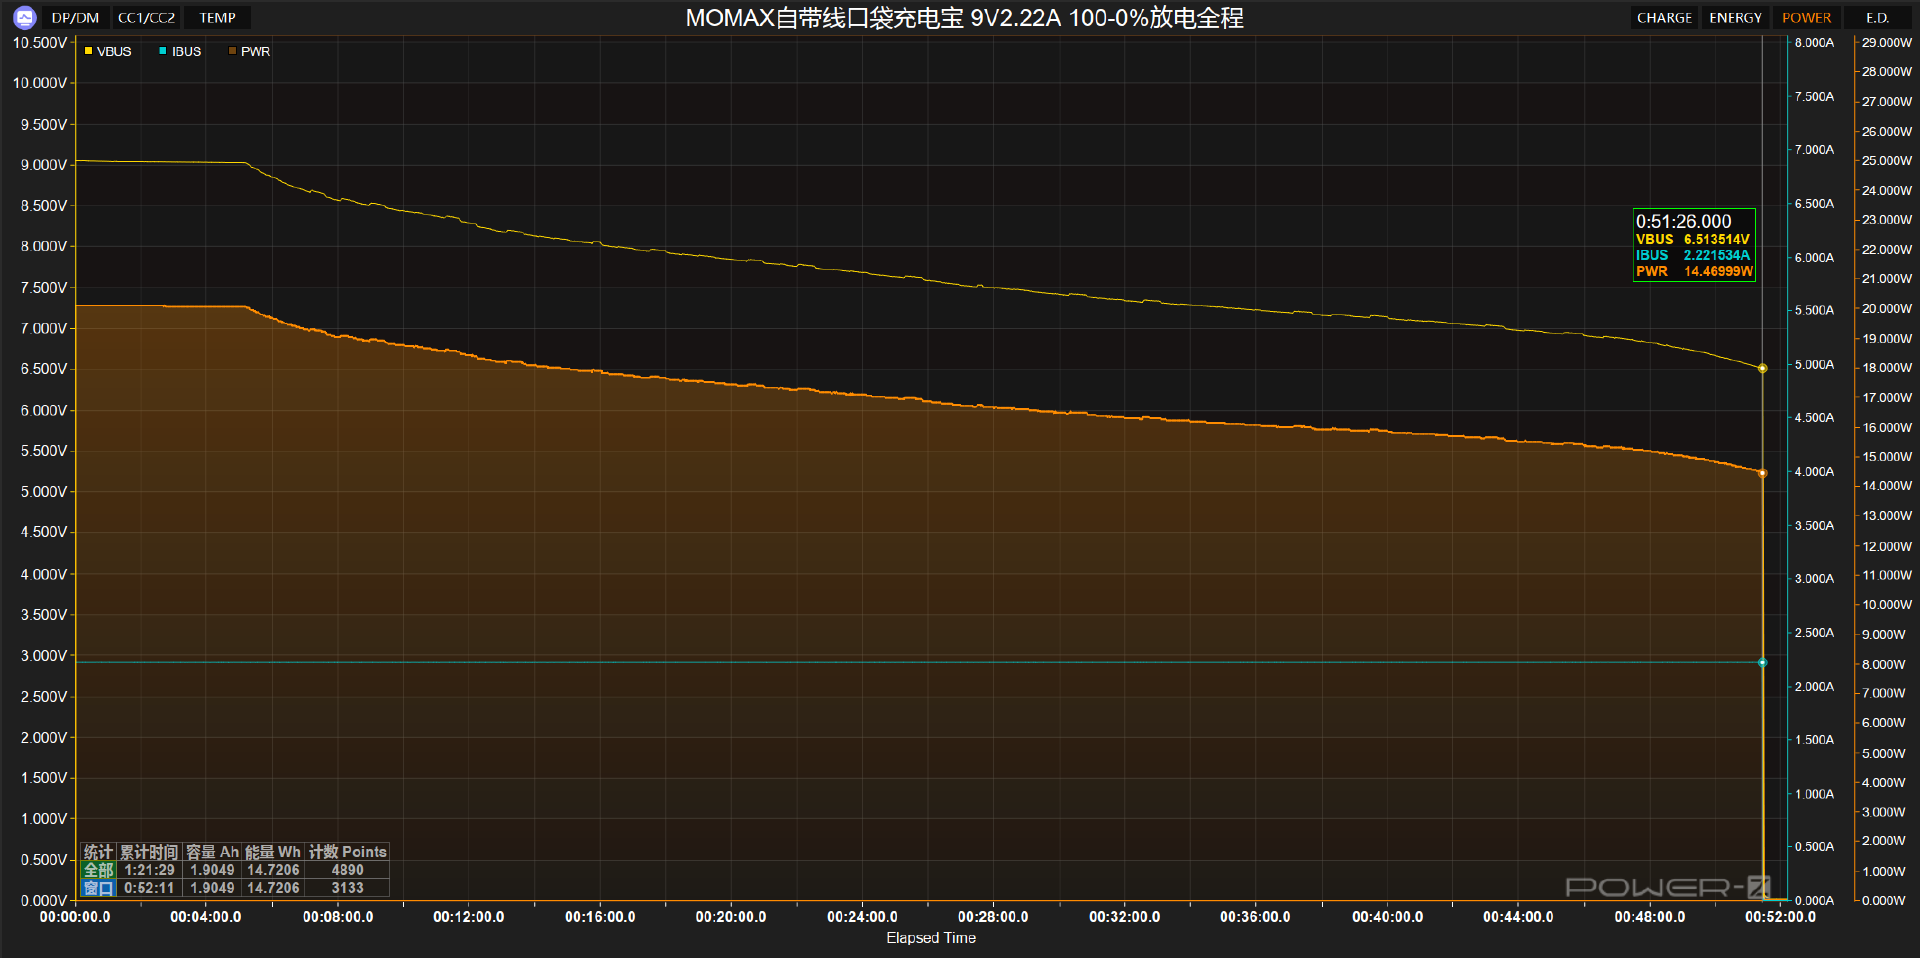Click the 00:24:00.0 time axis tick
The height and width of the screenshot is (958, 1920).
click(862, 917)
